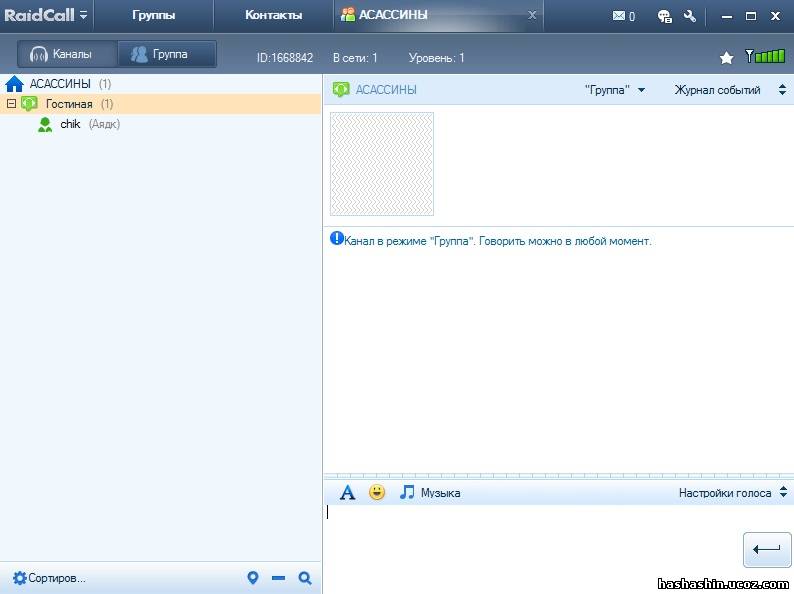Select the АСАССИНЫ root tree row
The width and height of the screenshot is (794, 594).
(x=161, y=84)
